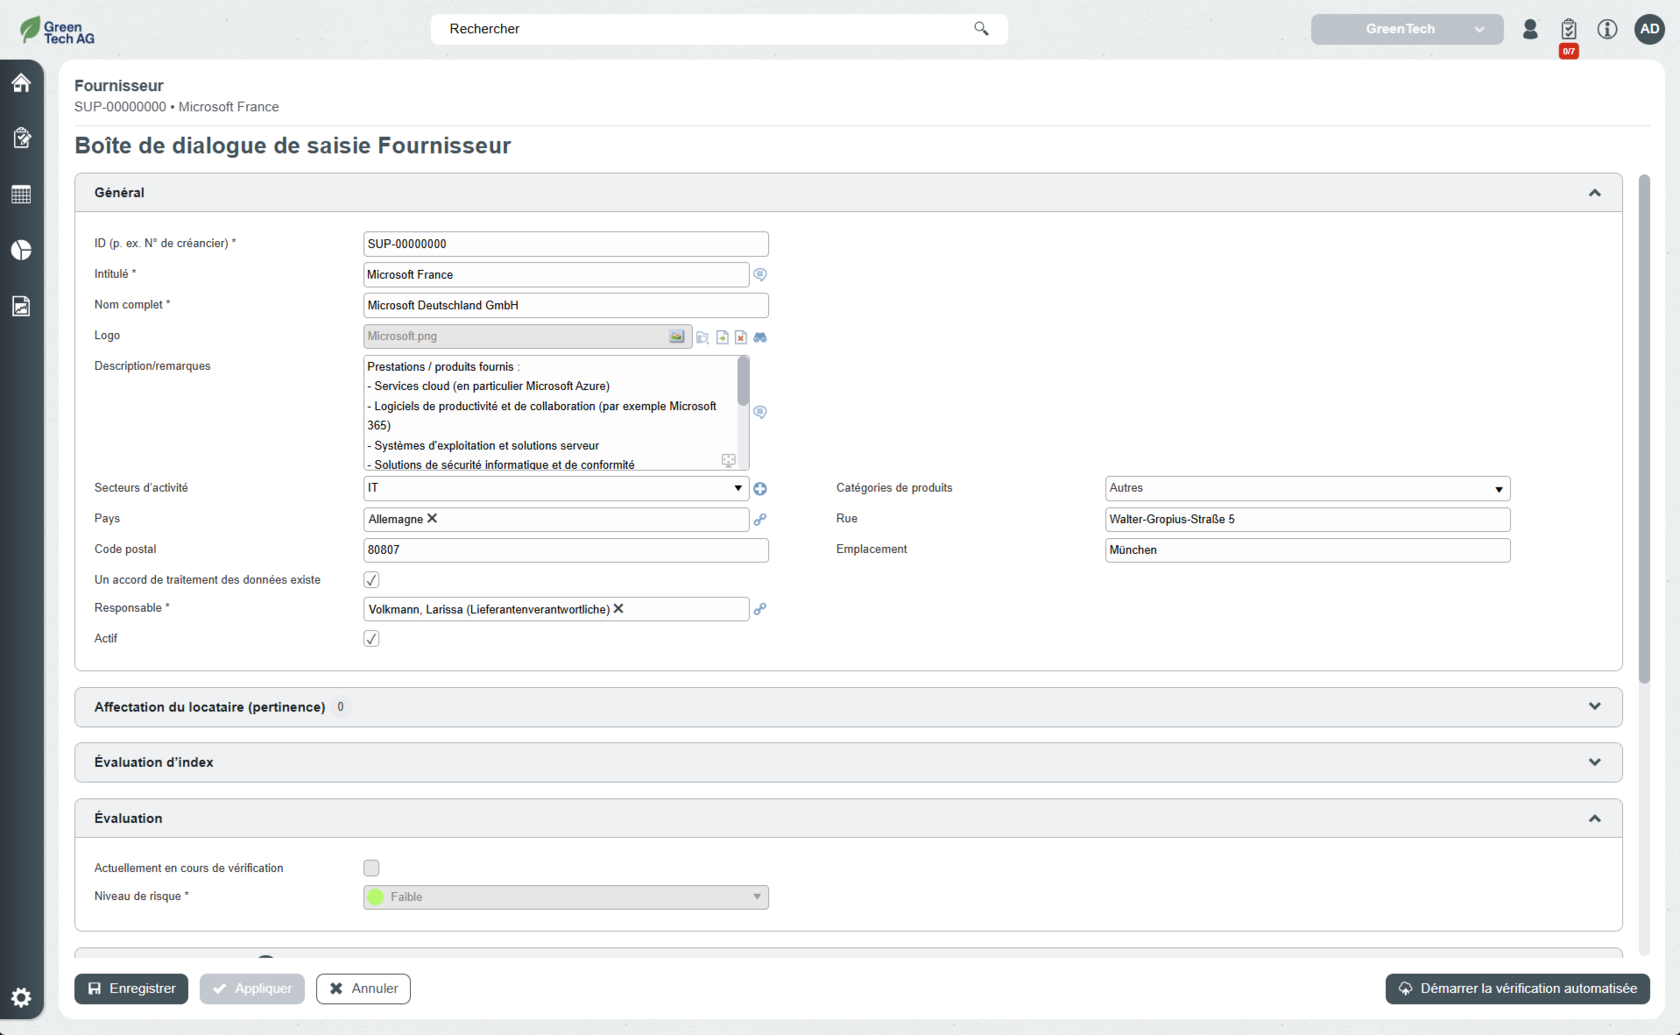Check Actuellement en cours de vérification box
The height and width of the screenshot is (1035, 1680).
[x=371, y=868]
